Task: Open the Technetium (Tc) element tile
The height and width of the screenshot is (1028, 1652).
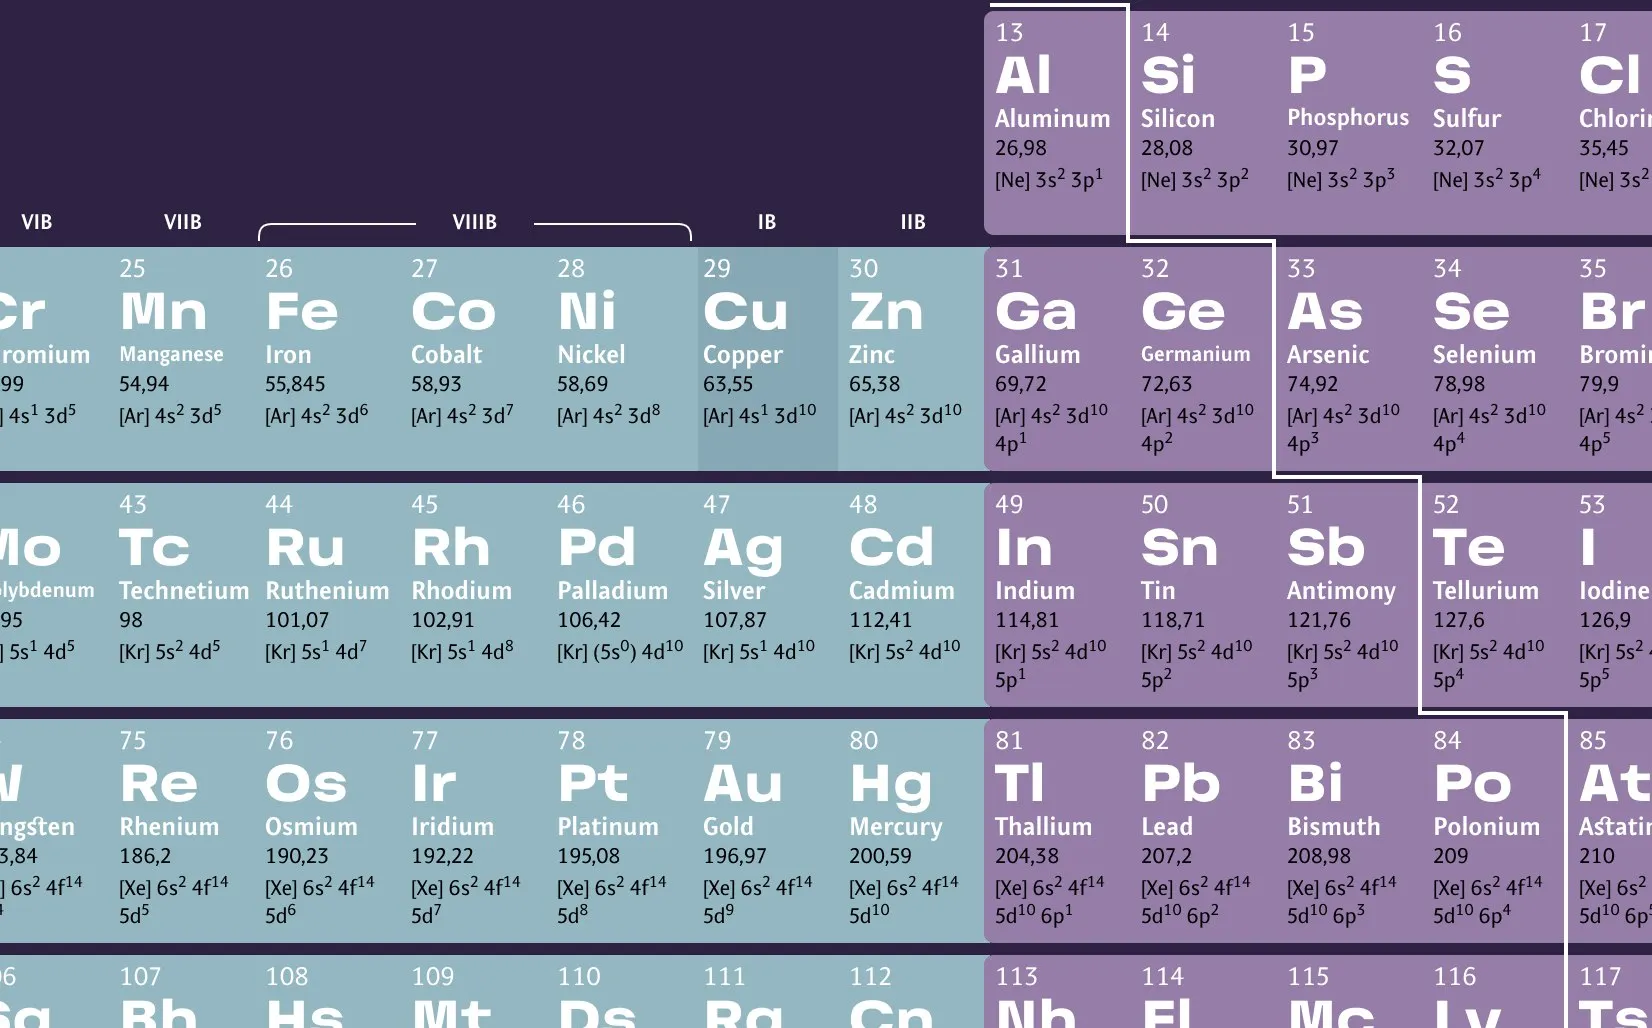Action: click(x=183, y=594)
